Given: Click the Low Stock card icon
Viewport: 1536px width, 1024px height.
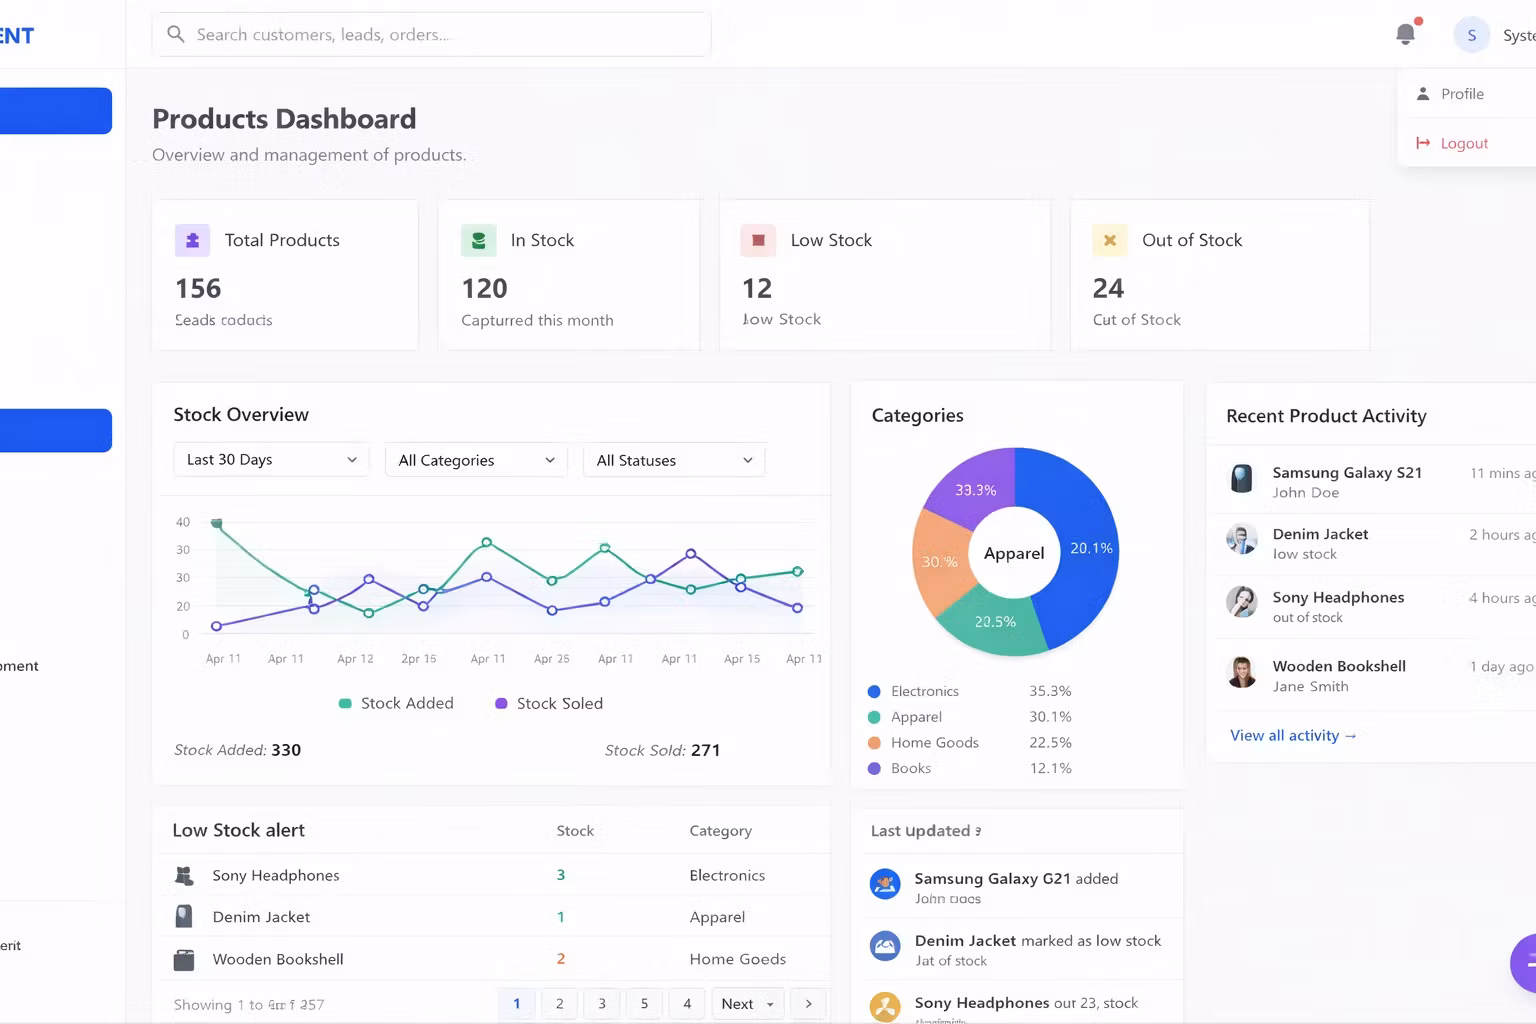Looking at the screenshot, I should 758,240.
